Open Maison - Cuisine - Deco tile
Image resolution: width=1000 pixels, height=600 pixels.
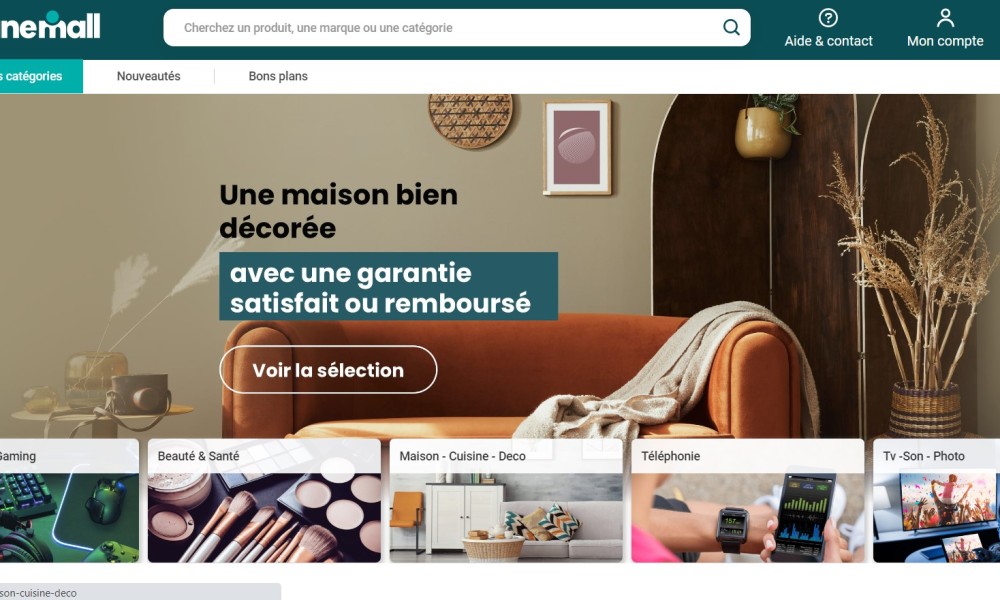[506, 501]
